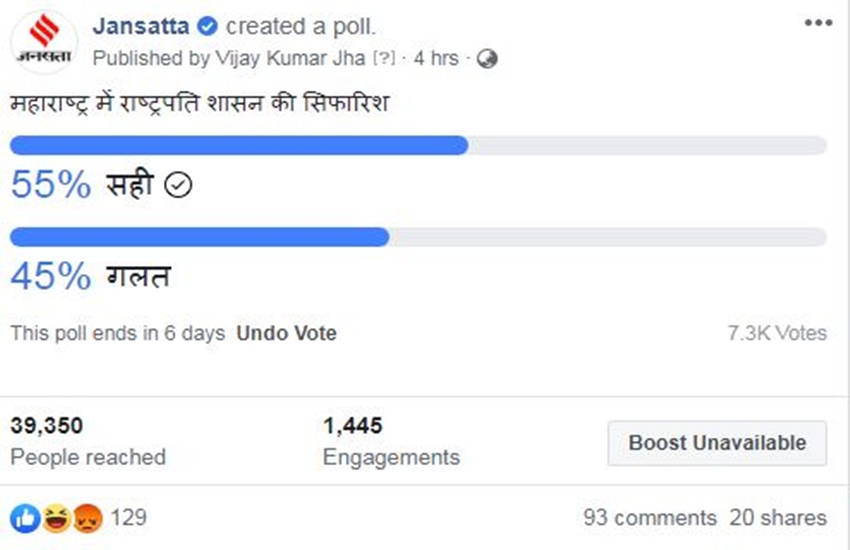The height and width of the screenshot is (550, 850).
Task: Select the 55% सही poll option
Action: tap(100, 186)
